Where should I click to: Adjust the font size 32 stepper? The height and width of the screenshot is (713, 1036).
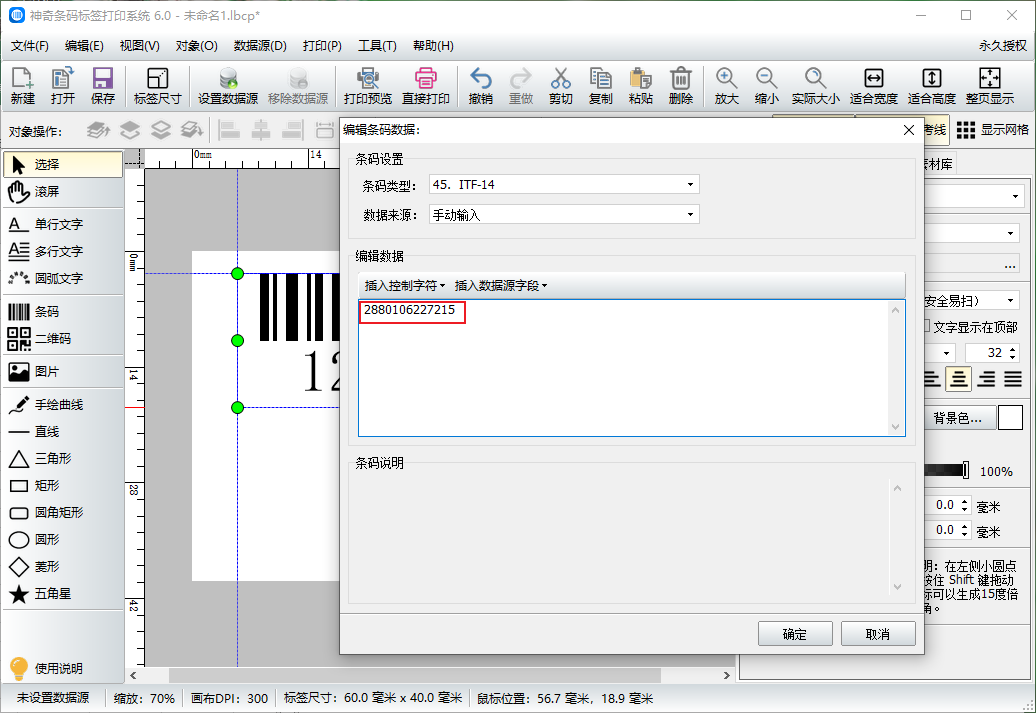pos(1013,353)
